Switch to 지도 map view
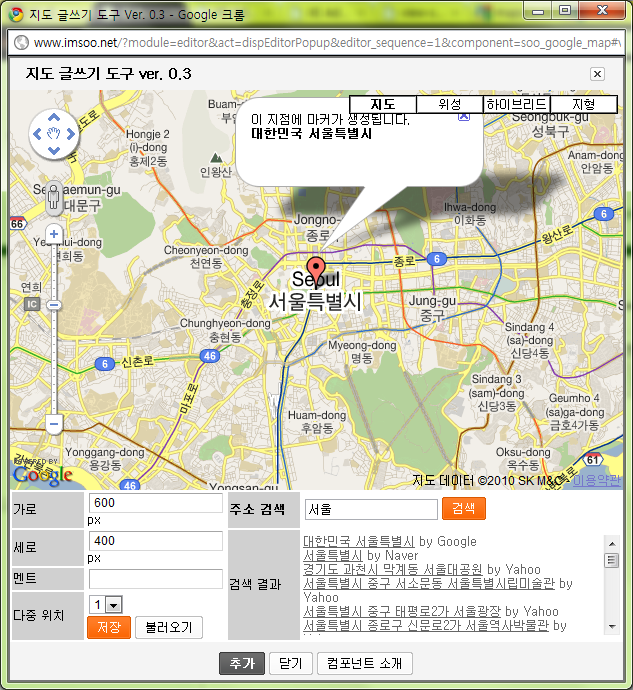The height and width of the screenshot is (690, 633). click(383, 104)
